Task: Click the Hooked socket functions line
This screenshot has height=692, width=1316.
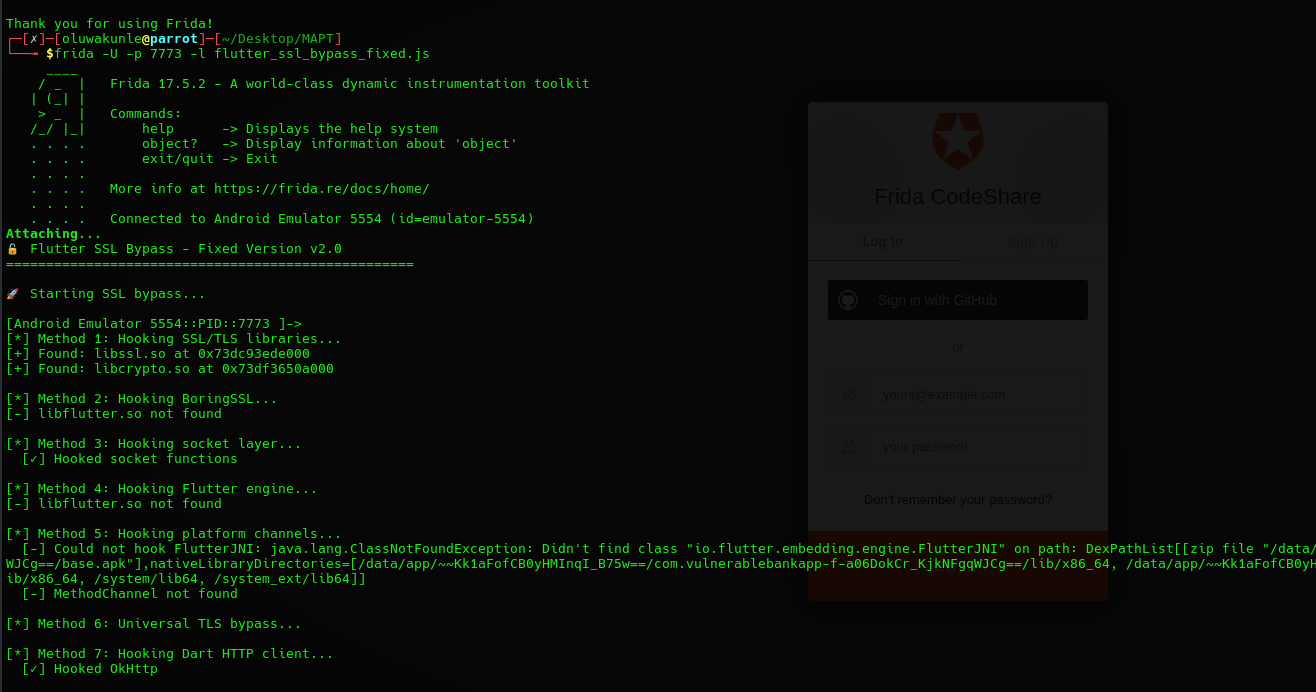Action: (x=130, y=459)
